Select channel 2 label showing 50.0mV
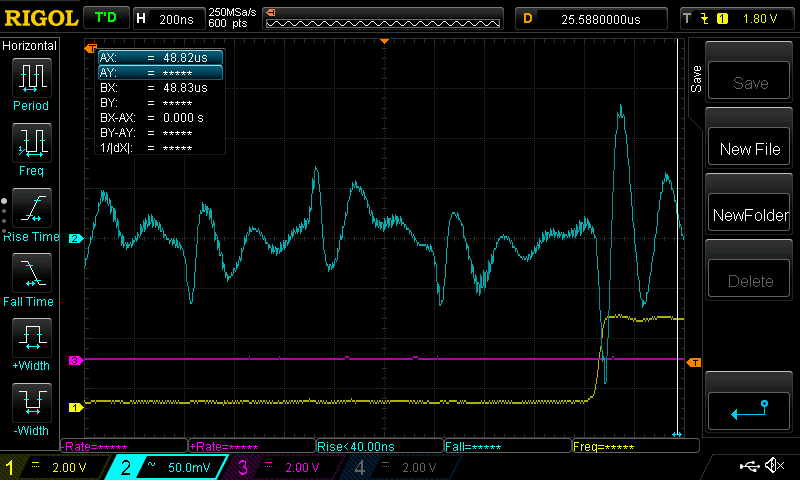This screenshot has width=800, height=480. click(167, 467)
